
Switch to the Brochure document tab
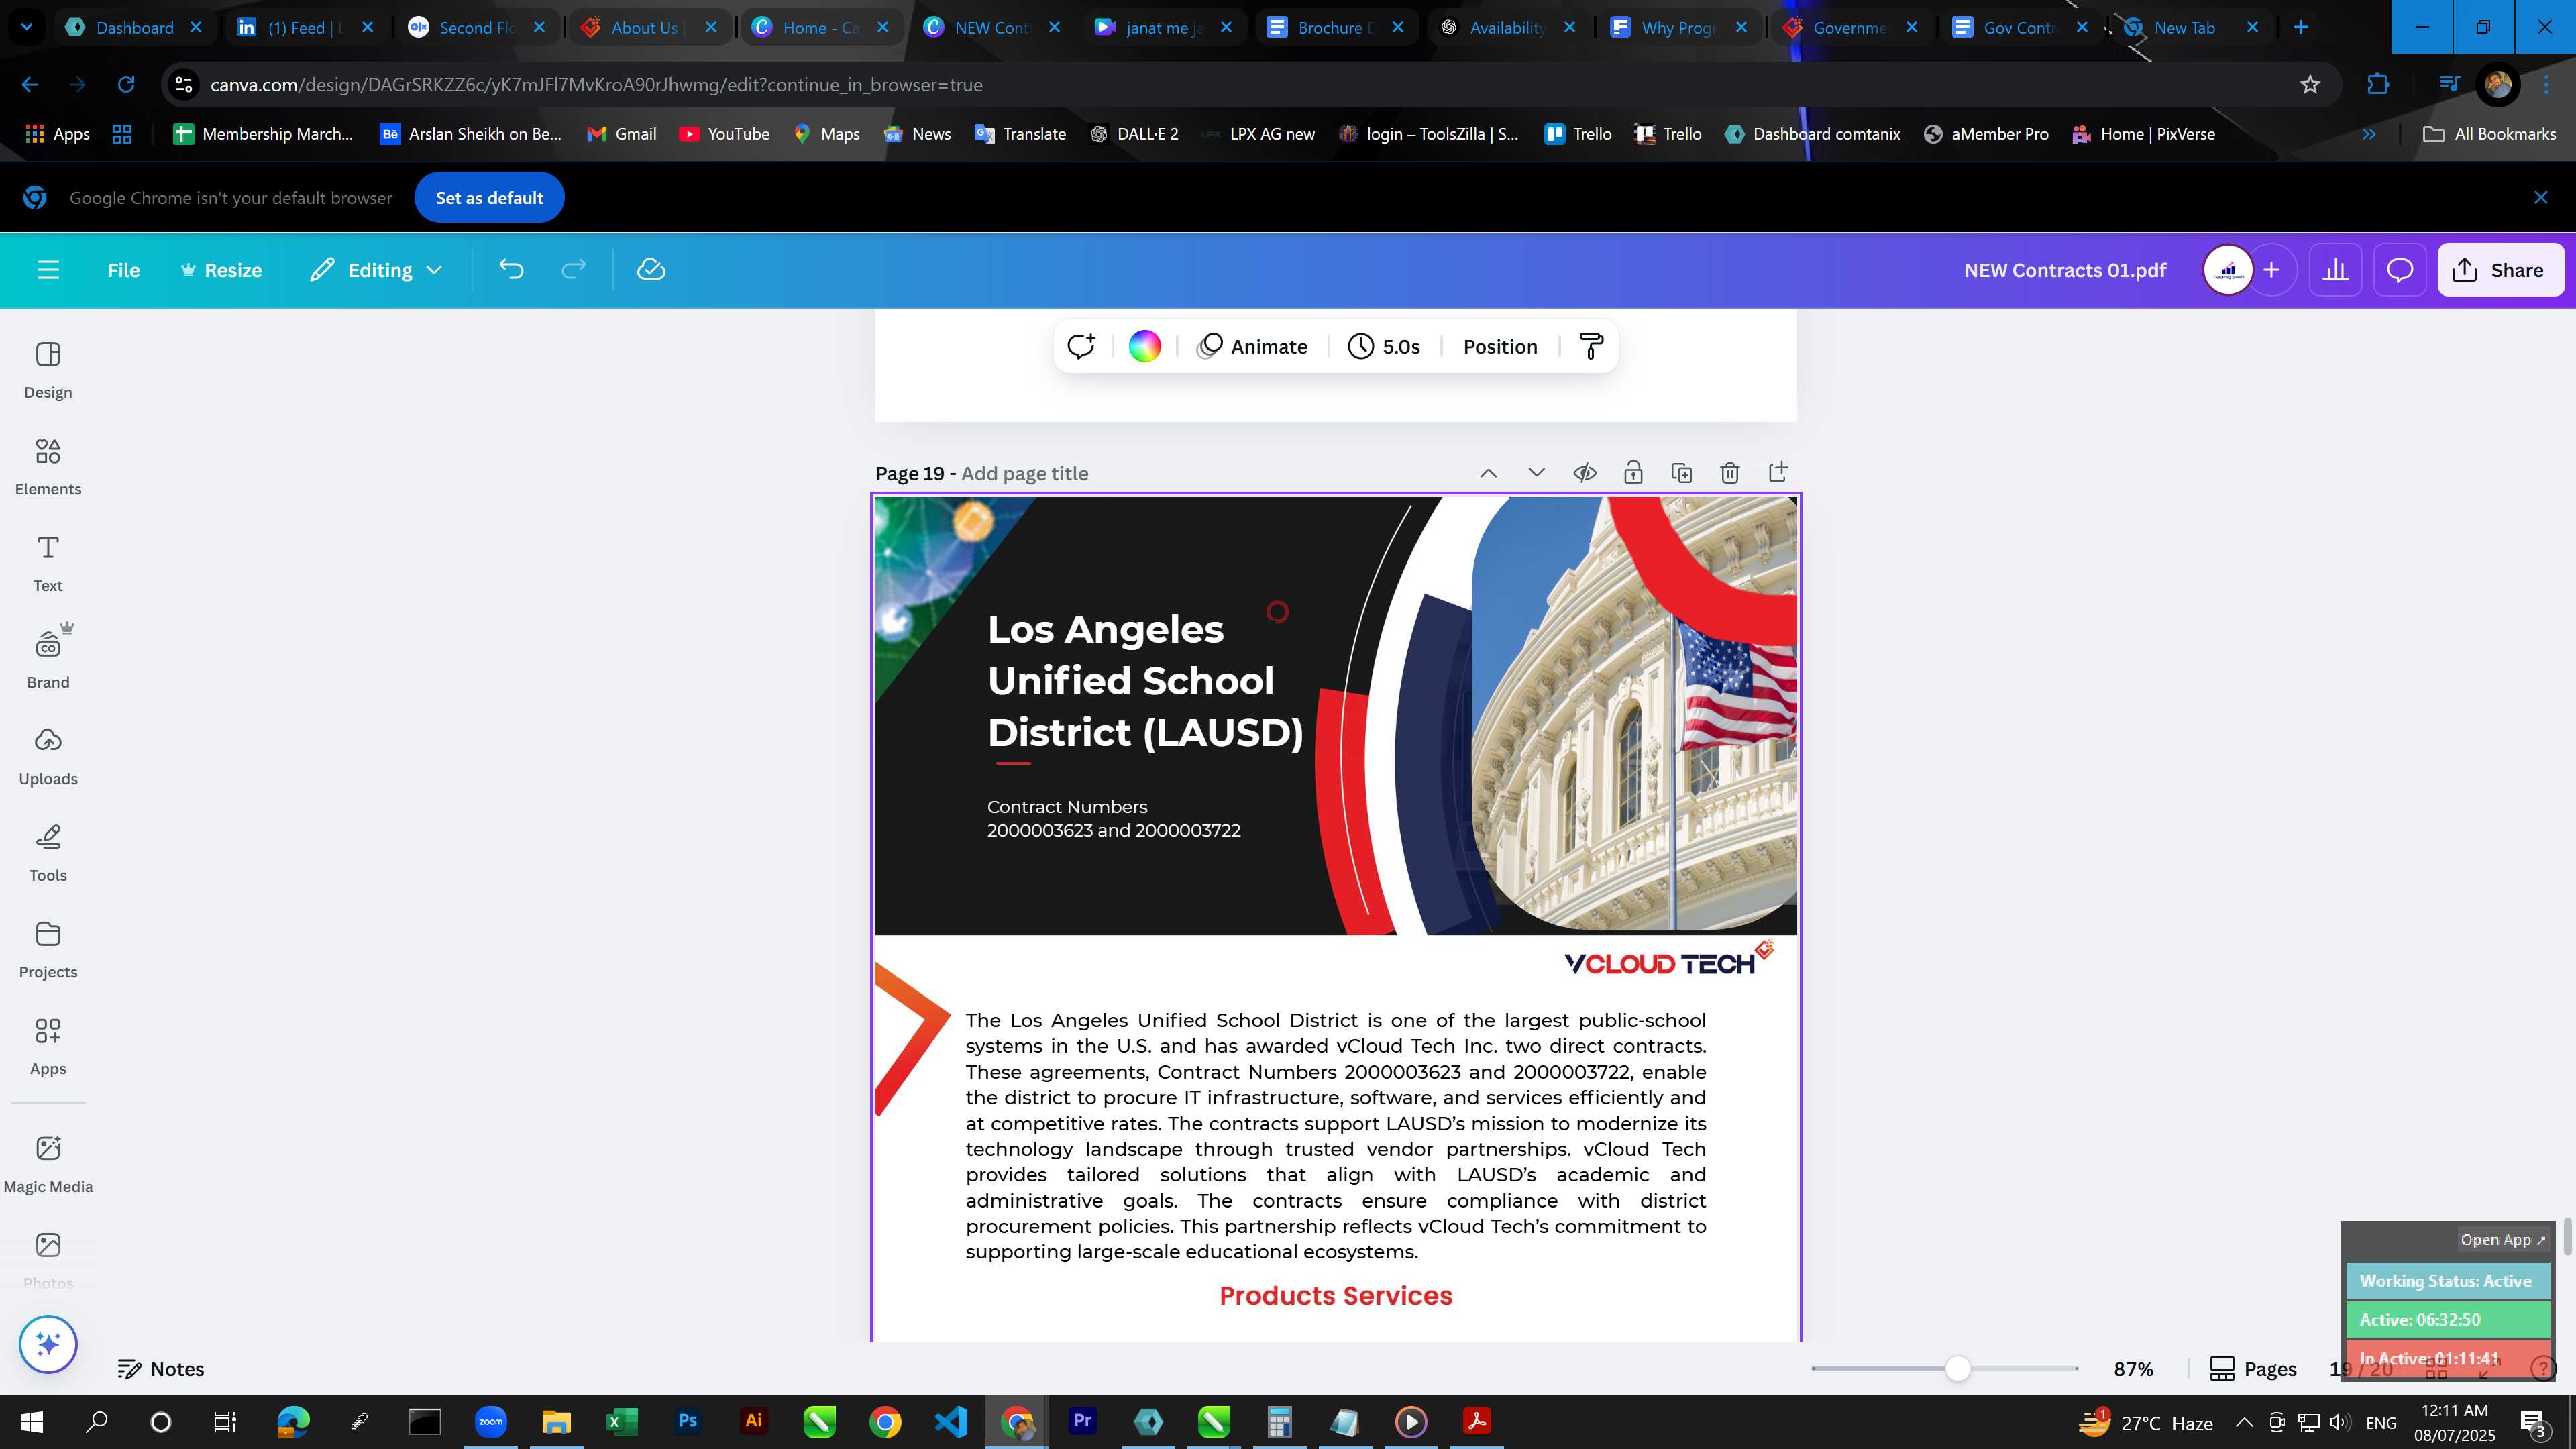pos(1336,28)
